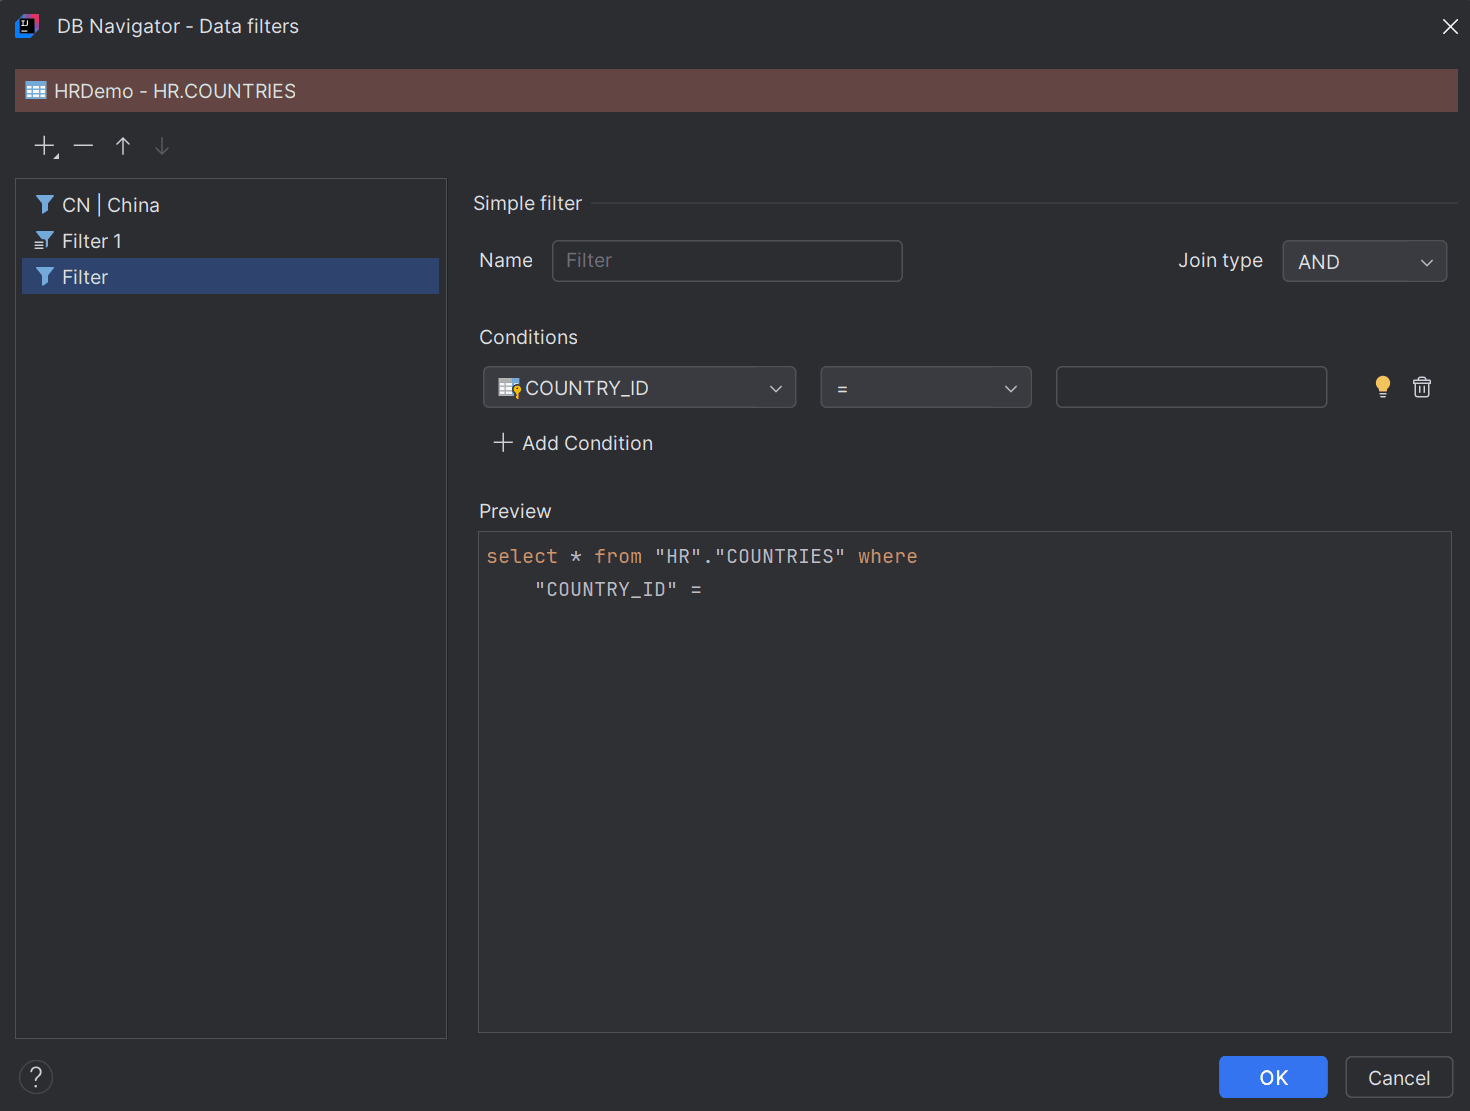The image size is (1470, 1111).
Task: Open the Join type AND dropdown
Action: coord(1364,261)
